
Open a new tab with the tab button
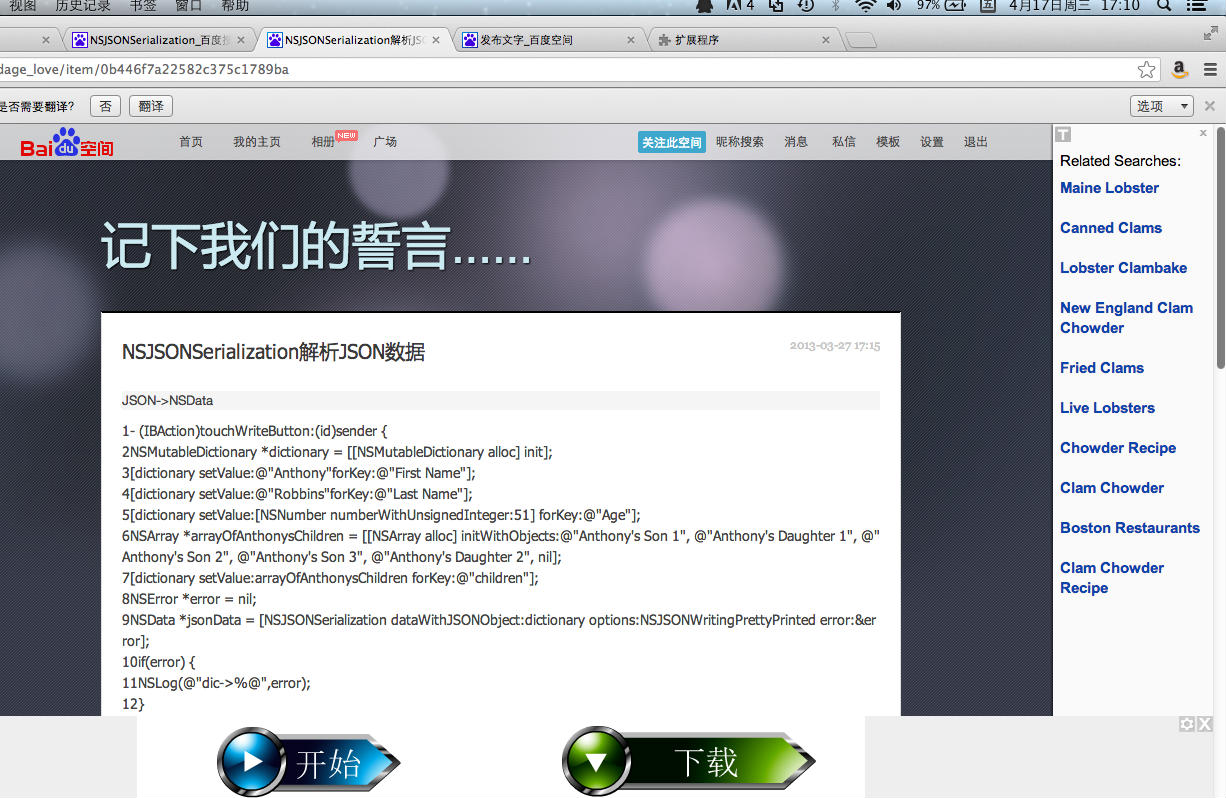point(861,40)
